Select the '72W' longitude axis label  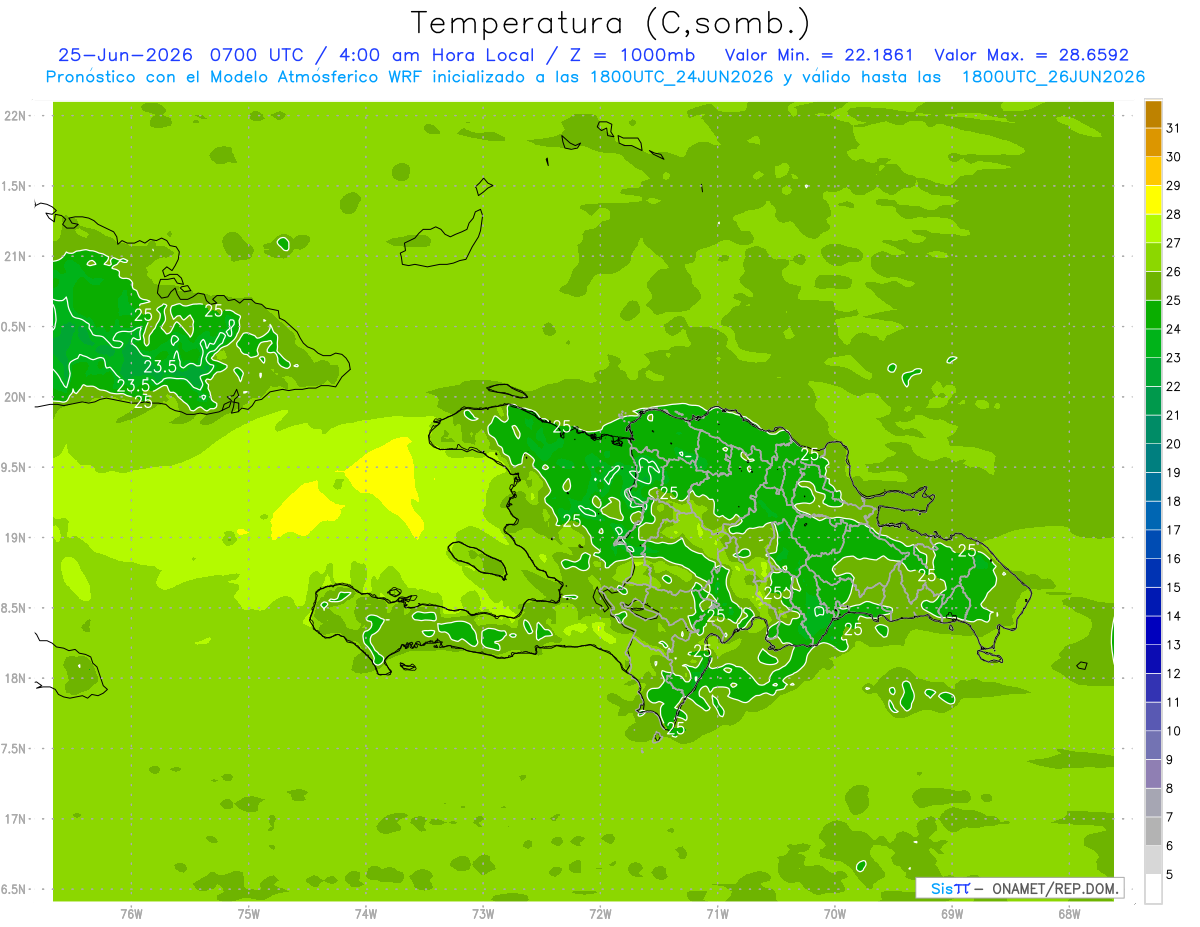pos(600,914)
